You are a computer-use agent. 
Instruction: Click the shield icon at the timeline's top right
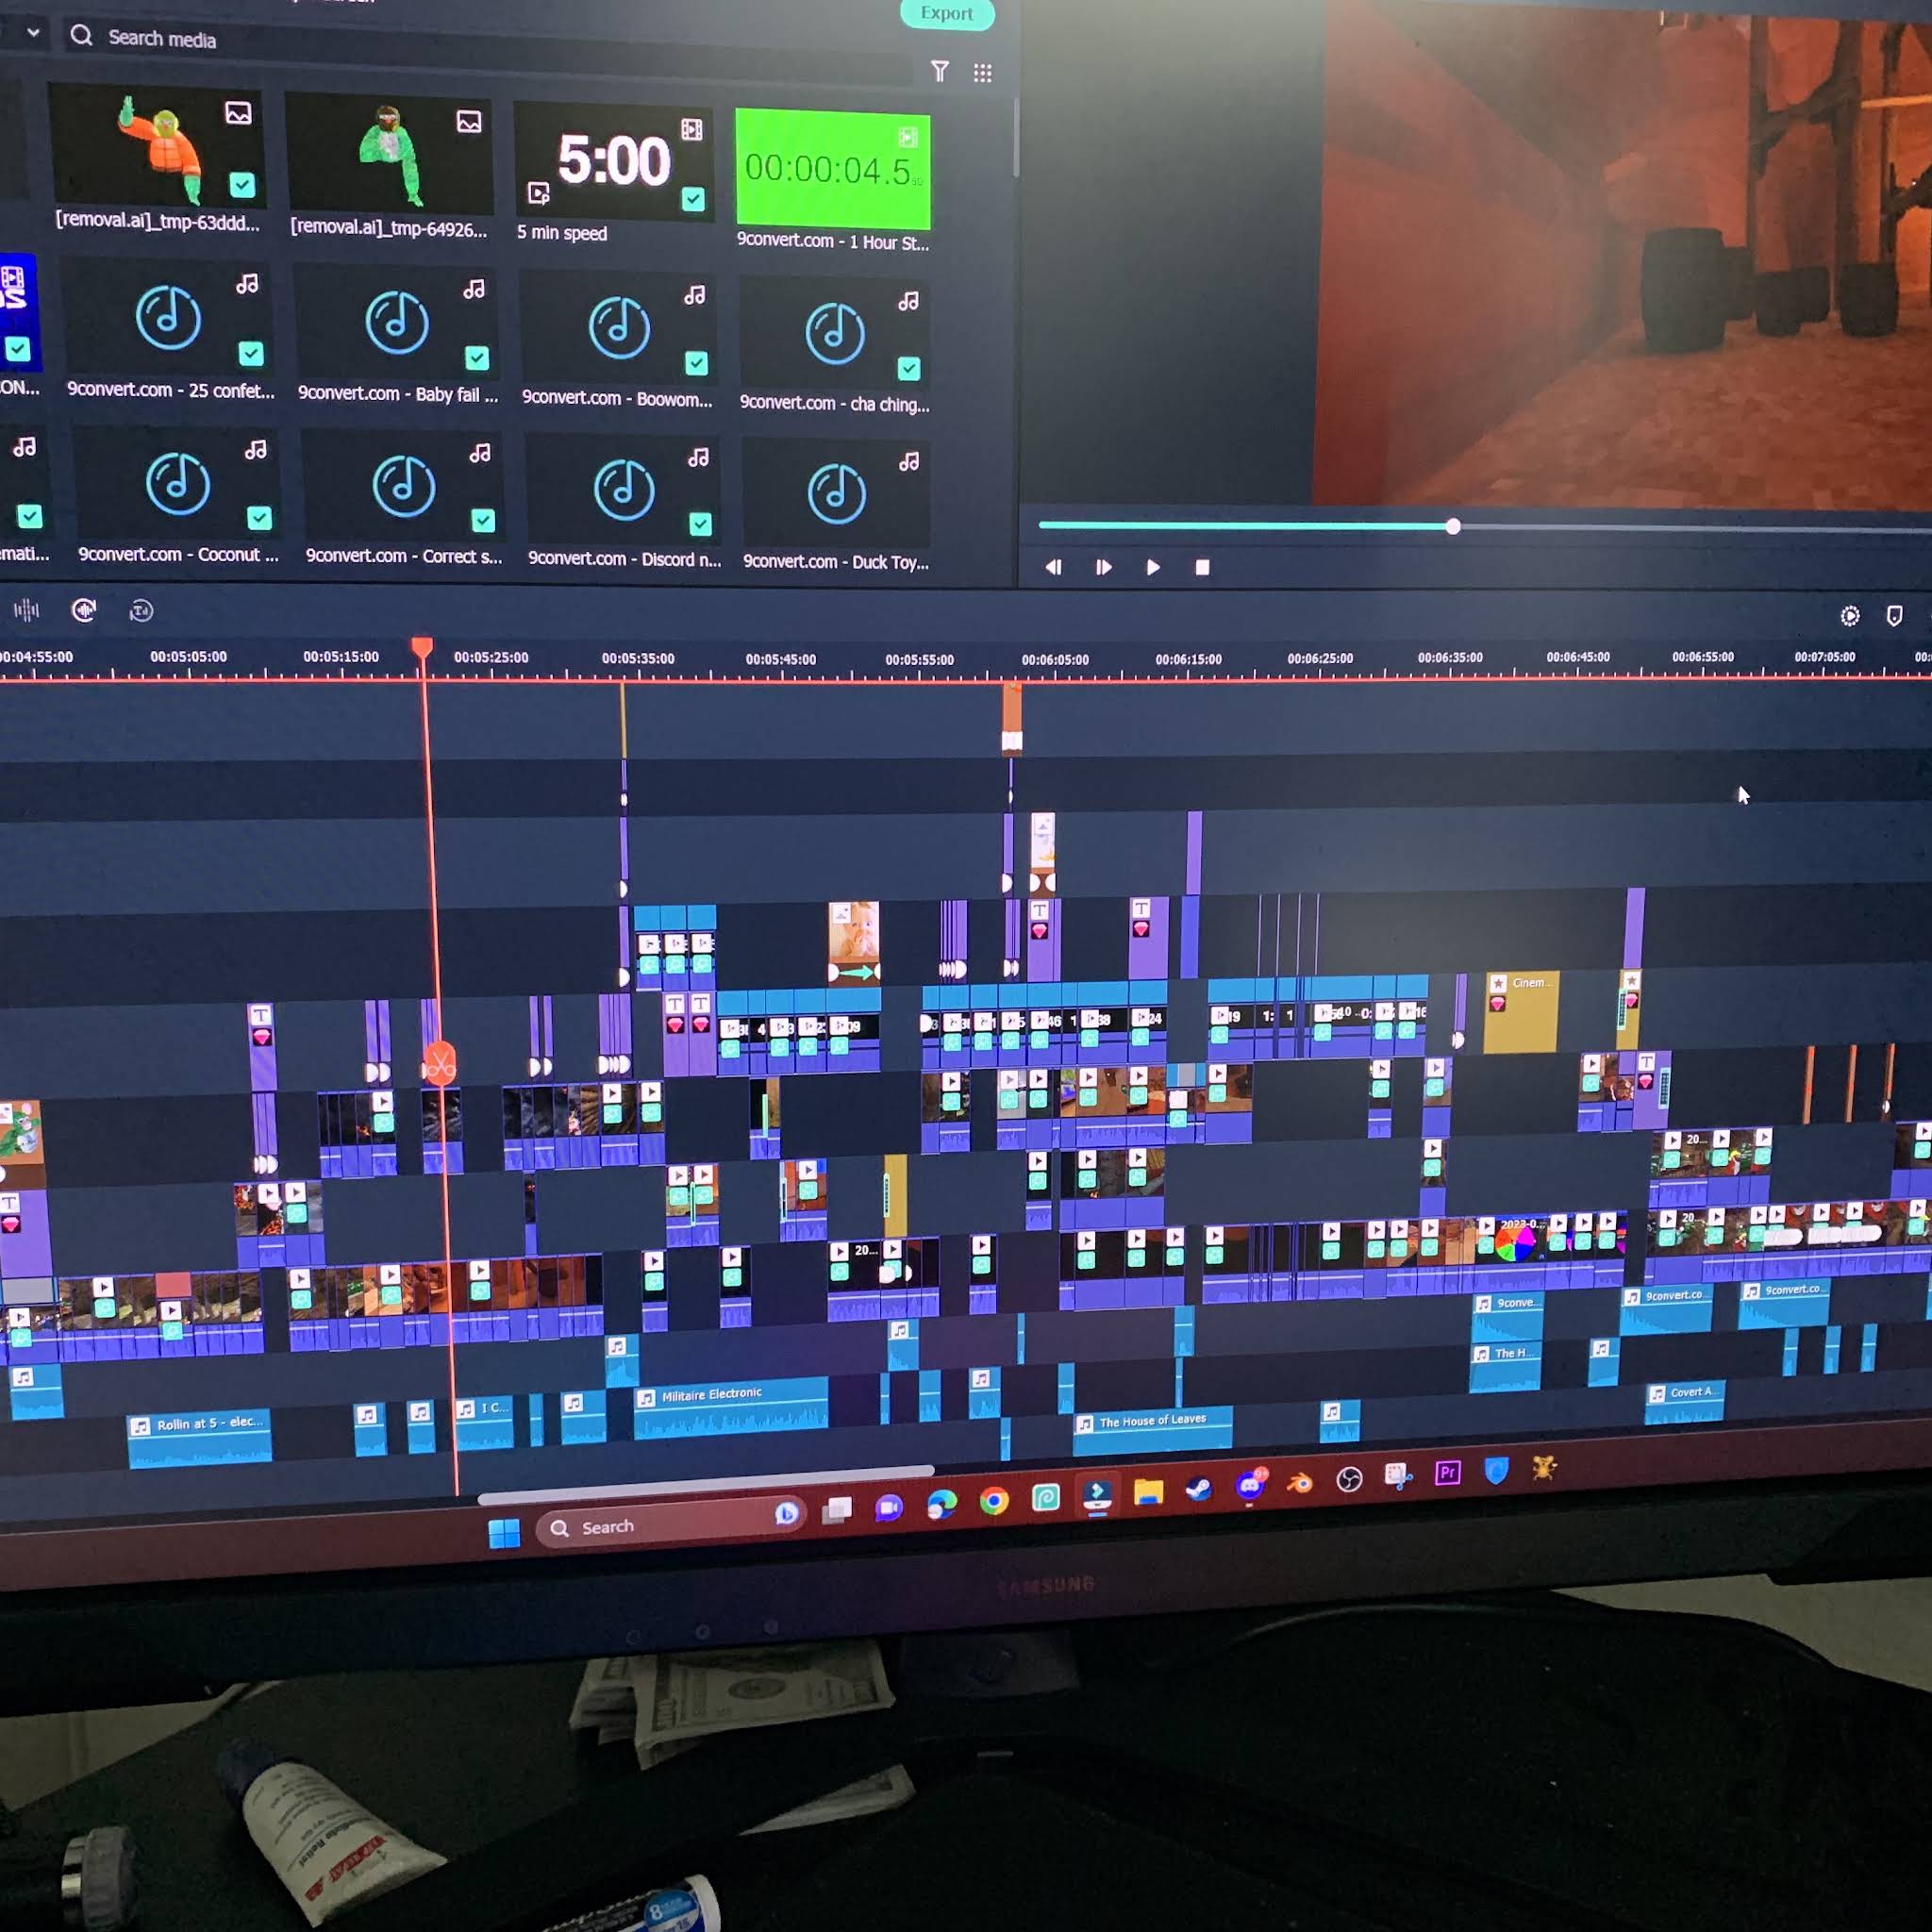1895,617
